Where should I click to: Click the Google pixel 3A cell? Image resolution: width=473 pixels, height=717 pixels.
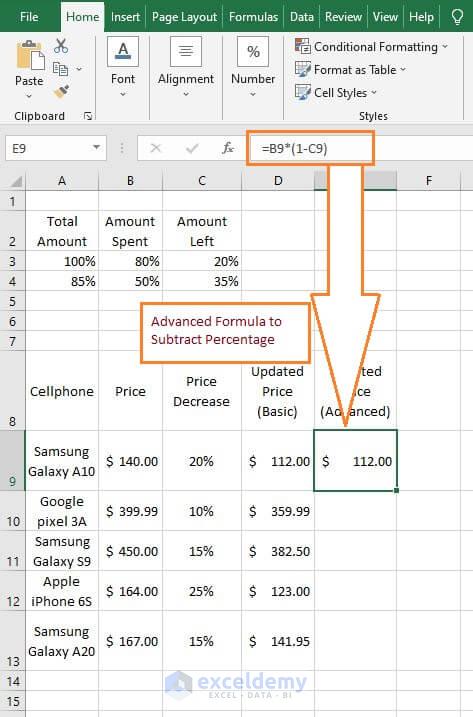62,511
